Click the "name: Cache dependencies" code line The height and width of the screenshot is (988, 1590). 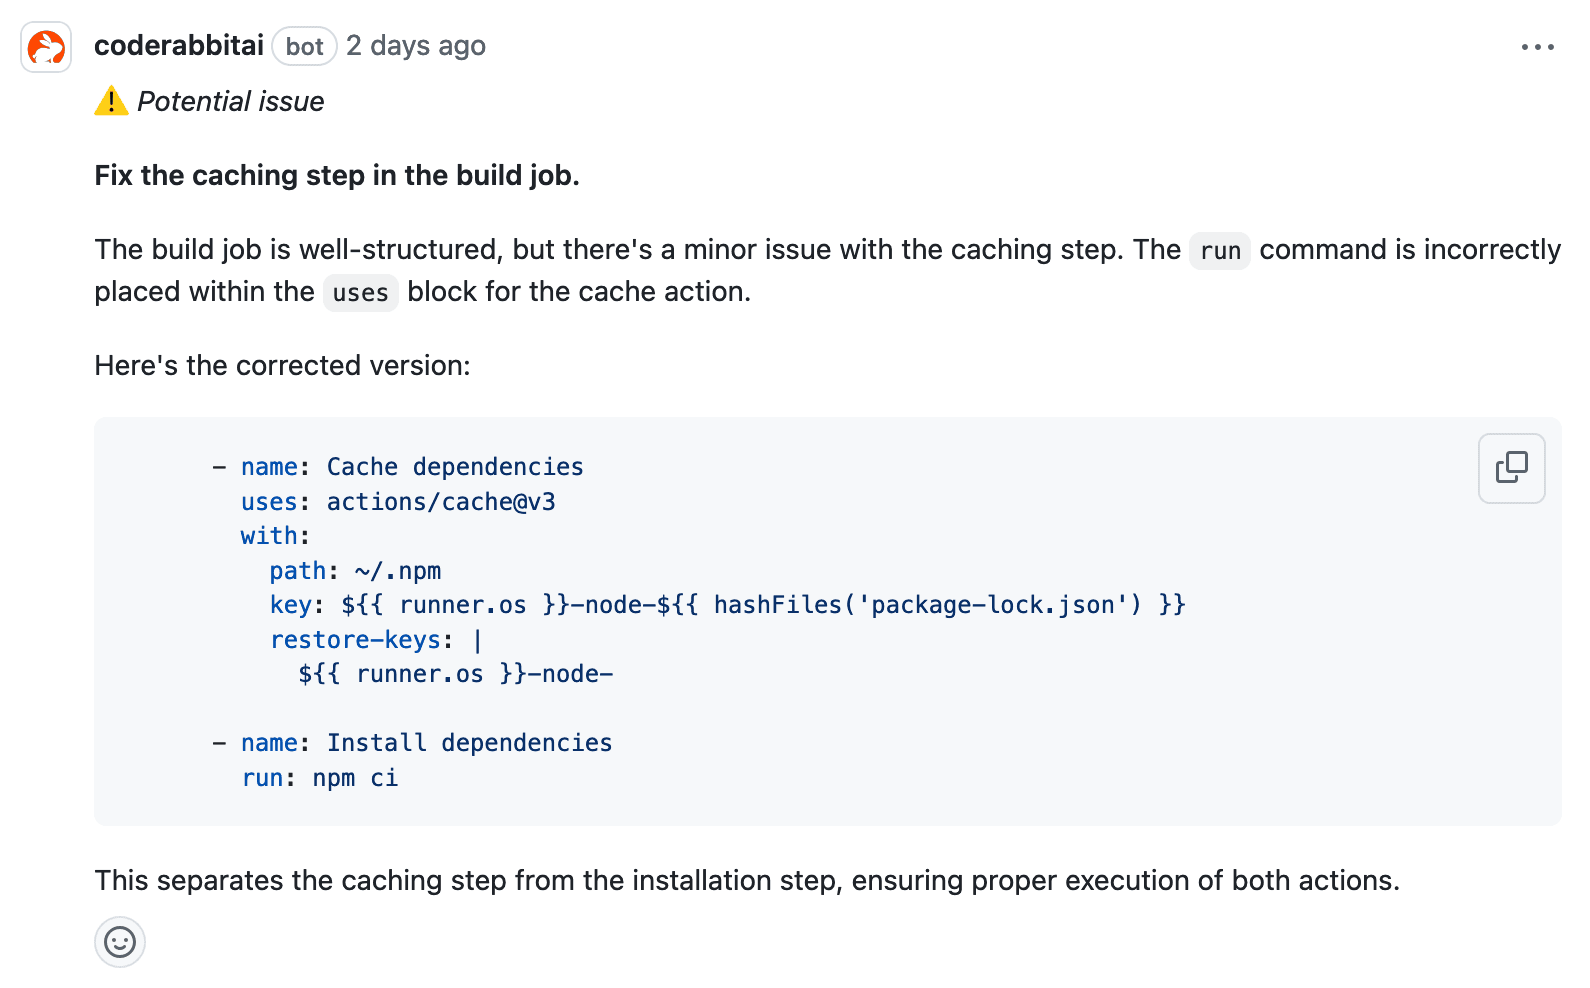411,467
